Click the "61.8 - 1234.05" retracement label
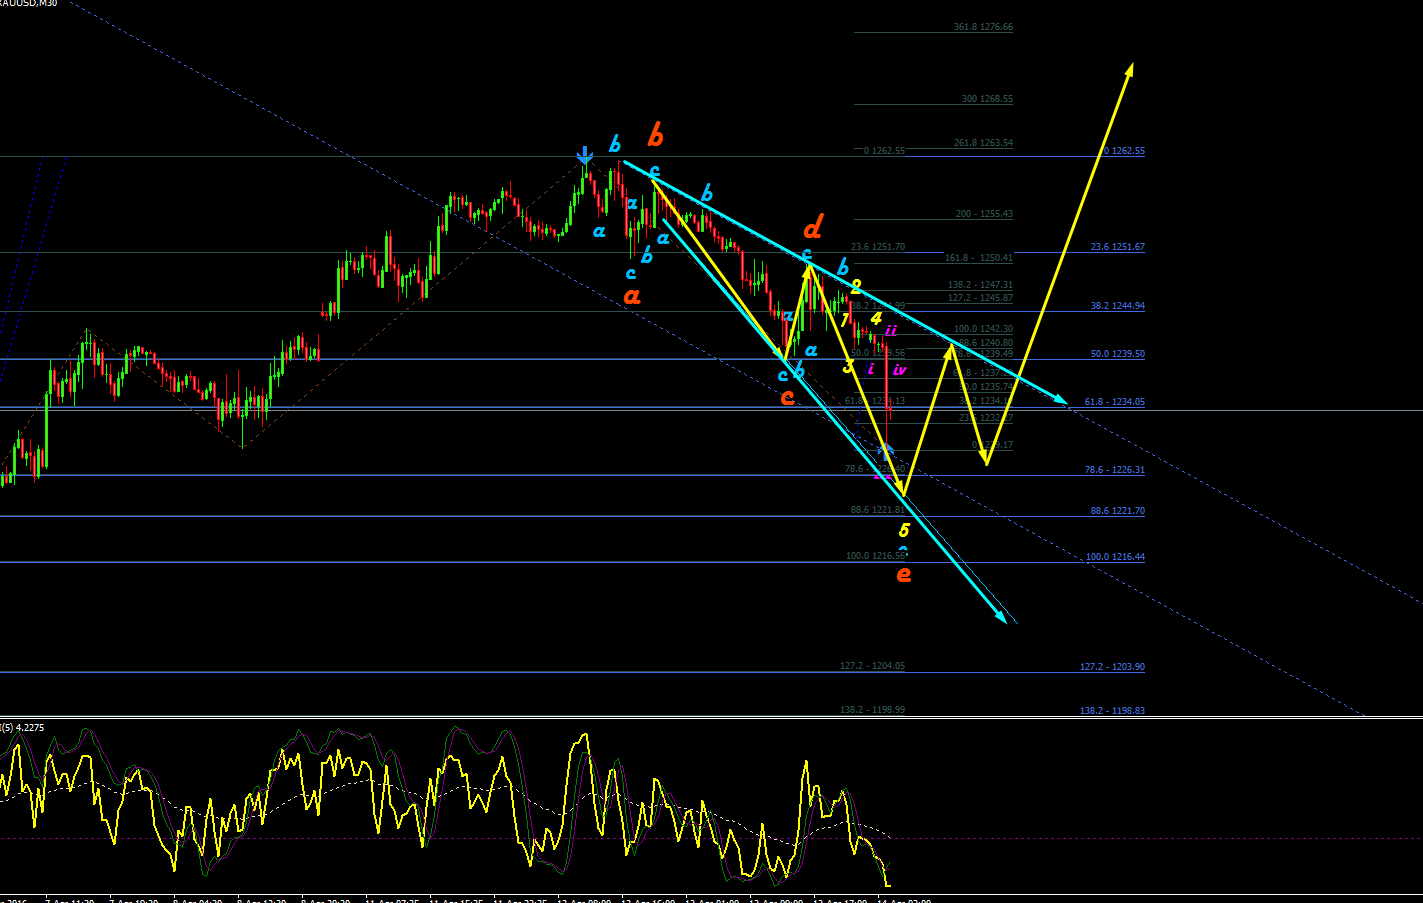The image size is (1423, 903). point(1114,402)
